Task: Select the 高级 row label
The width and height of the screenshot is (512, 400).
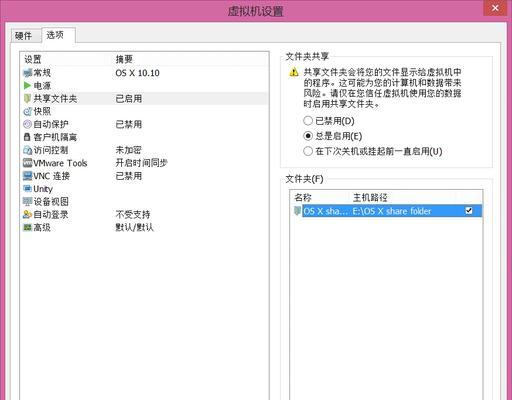Action: 42,227
